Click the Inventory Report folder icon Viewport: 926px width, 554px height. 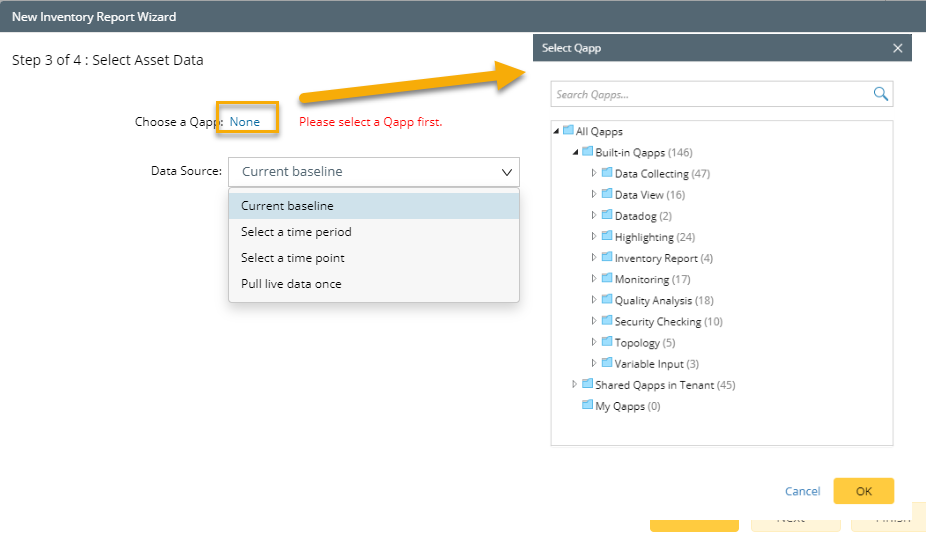click(x=606, y=258)
